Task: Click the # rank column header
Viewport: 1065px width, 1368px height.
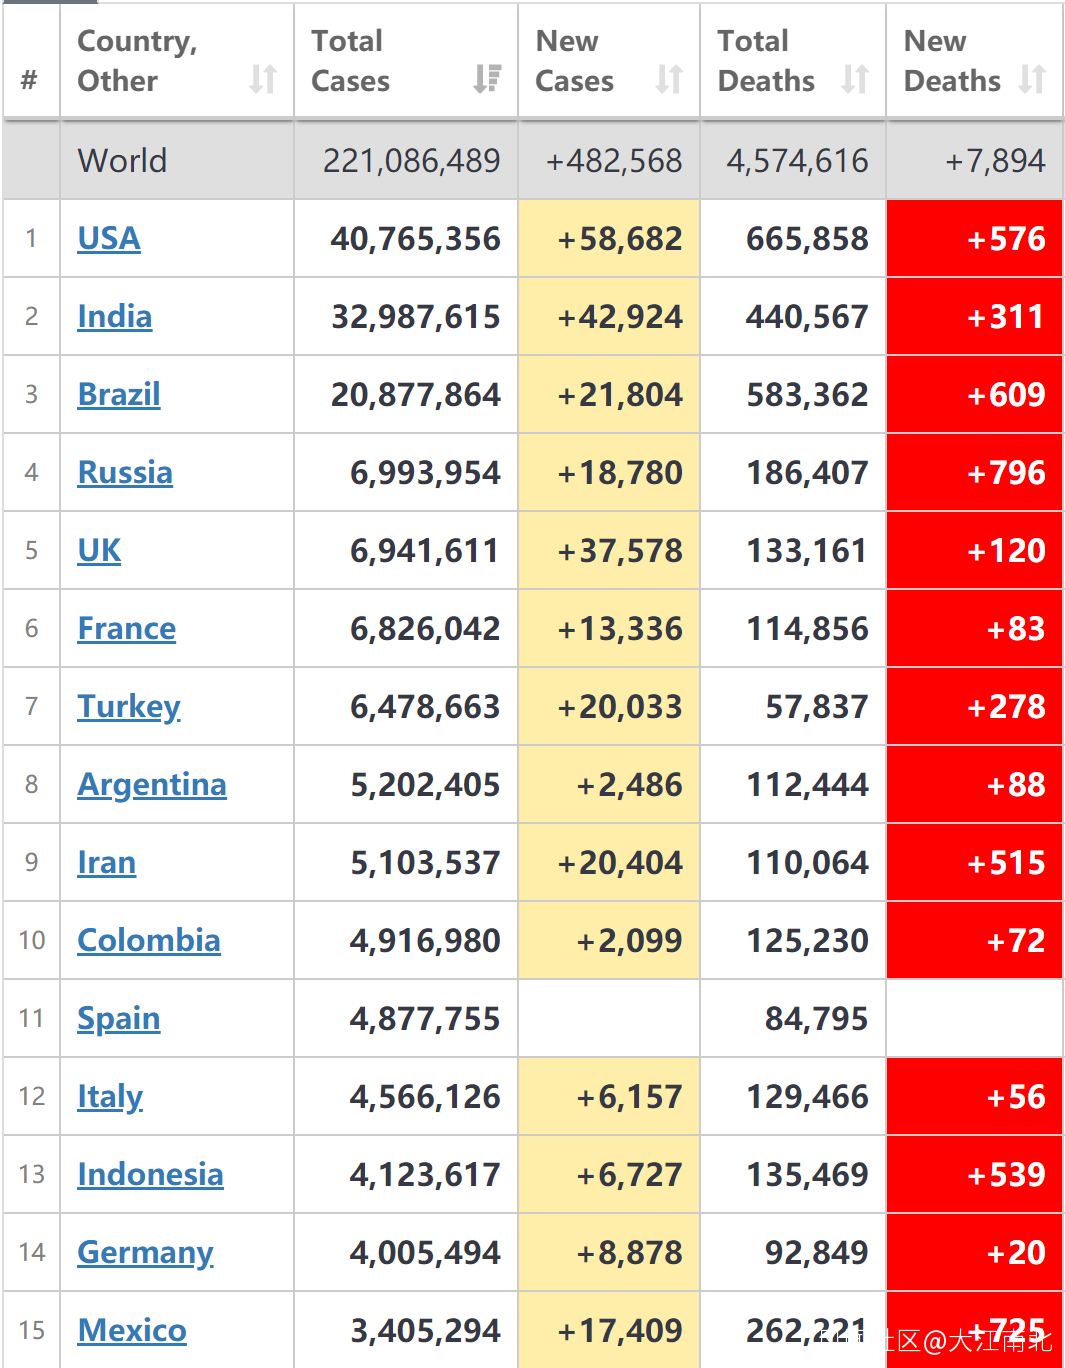Action: pos(30,80)
